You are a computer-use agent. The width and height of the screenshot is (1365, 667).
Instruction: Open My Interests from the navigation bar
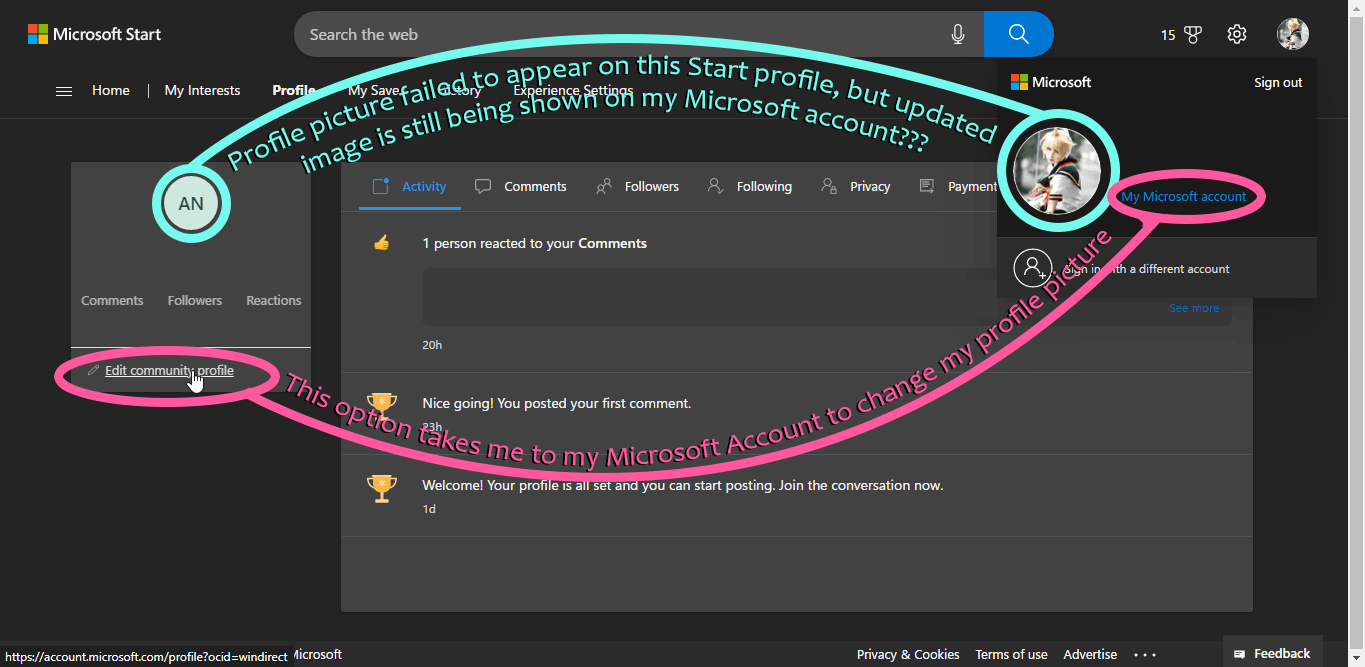202,90
